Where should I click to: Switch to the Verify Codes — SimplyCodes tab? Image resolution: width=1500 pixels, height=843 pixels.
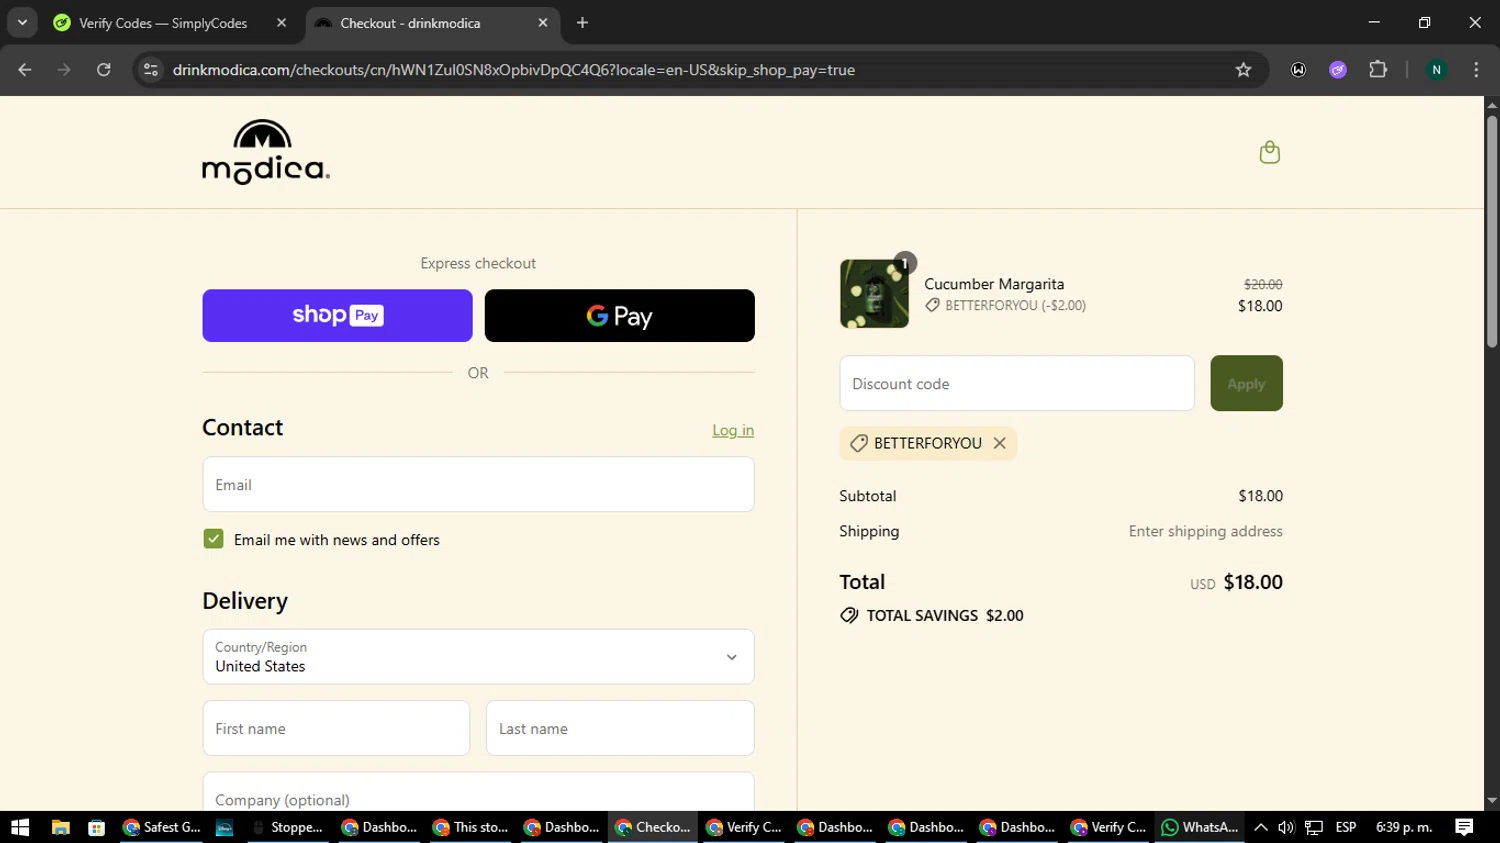point(163,22)
